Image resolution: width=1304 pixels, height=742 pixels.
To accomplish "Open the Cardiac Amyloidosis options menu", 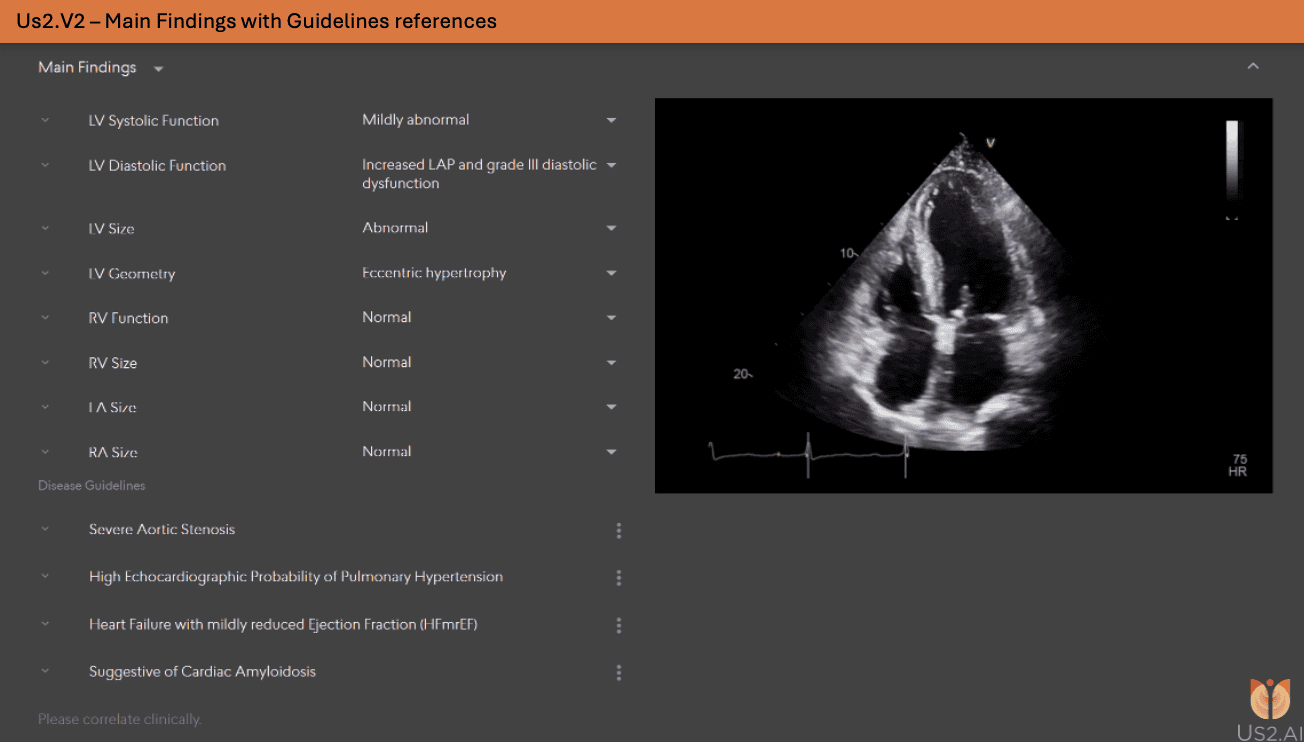I will click(x=618, y=672).
